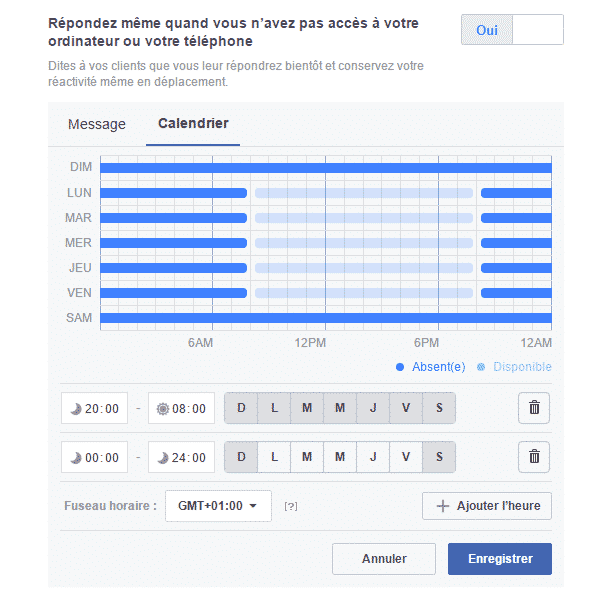Screen dimensions: 612x602
Task: Click the Enregistrer button
Action: click(499, 559)
